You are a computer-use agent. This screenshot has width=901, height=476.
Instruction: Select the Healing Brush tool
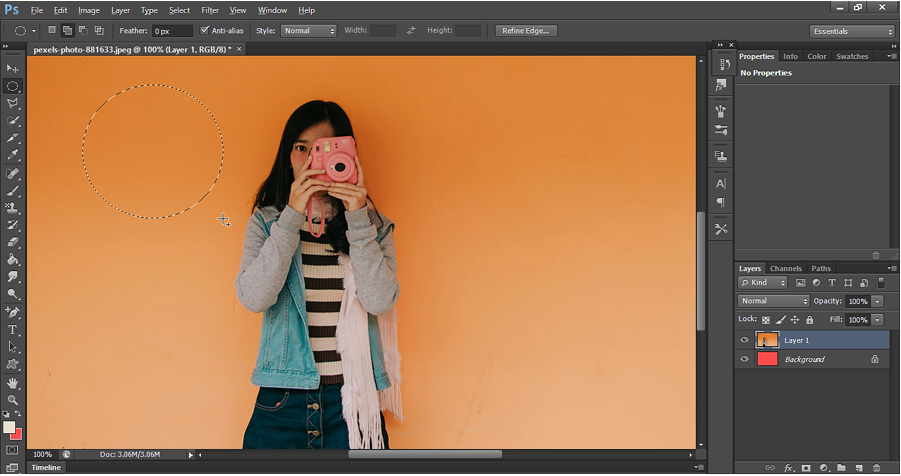[x=12, y=174]
